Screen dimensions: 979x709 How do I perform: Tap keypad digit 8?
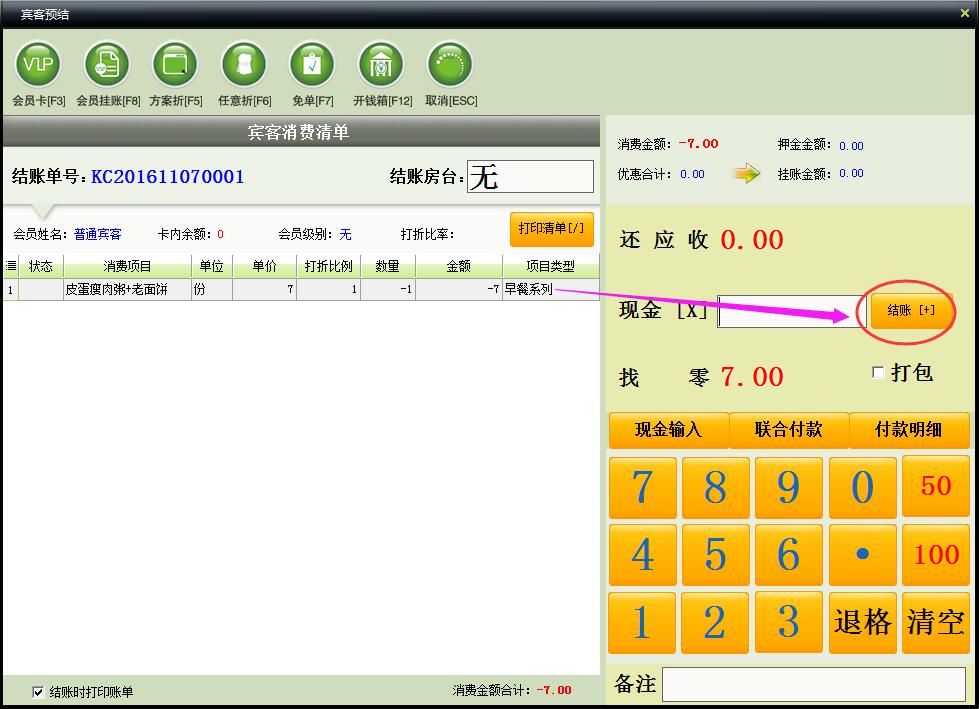(x=716, y=487)
